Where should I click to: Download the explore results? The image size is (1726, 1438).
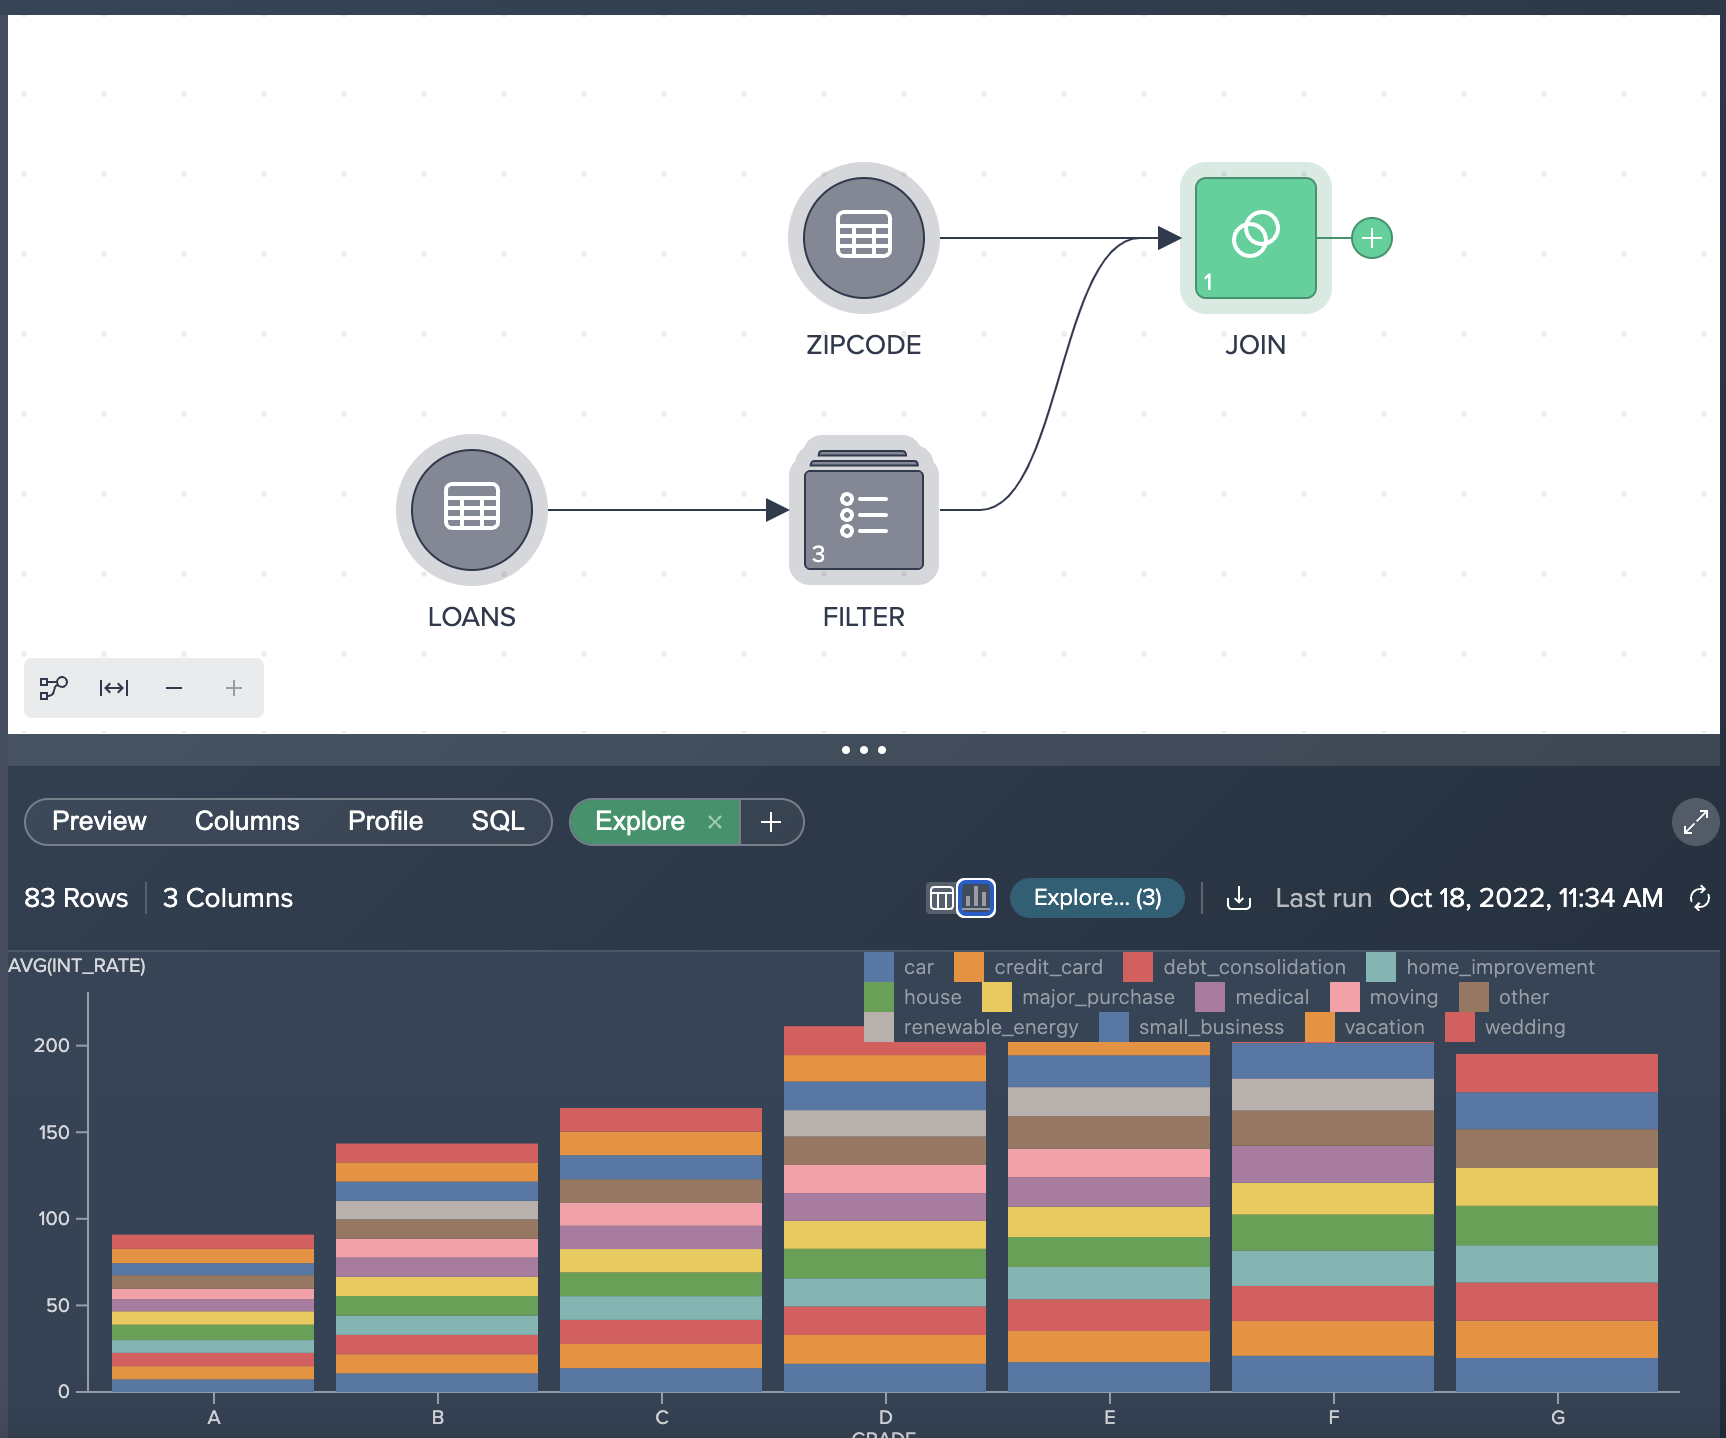click(1238, 898)
